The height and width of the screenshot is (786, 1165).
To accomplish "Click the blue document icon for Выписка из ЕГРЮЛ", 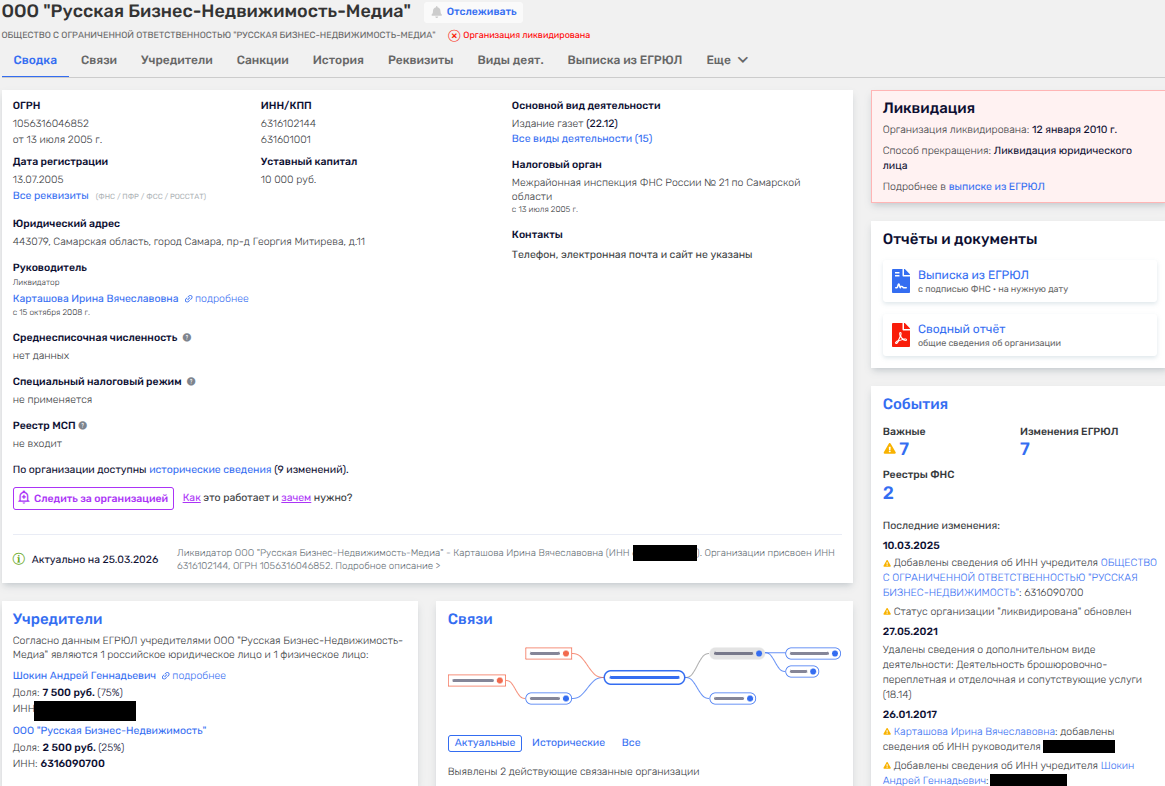I will click(x=900, y=281).
